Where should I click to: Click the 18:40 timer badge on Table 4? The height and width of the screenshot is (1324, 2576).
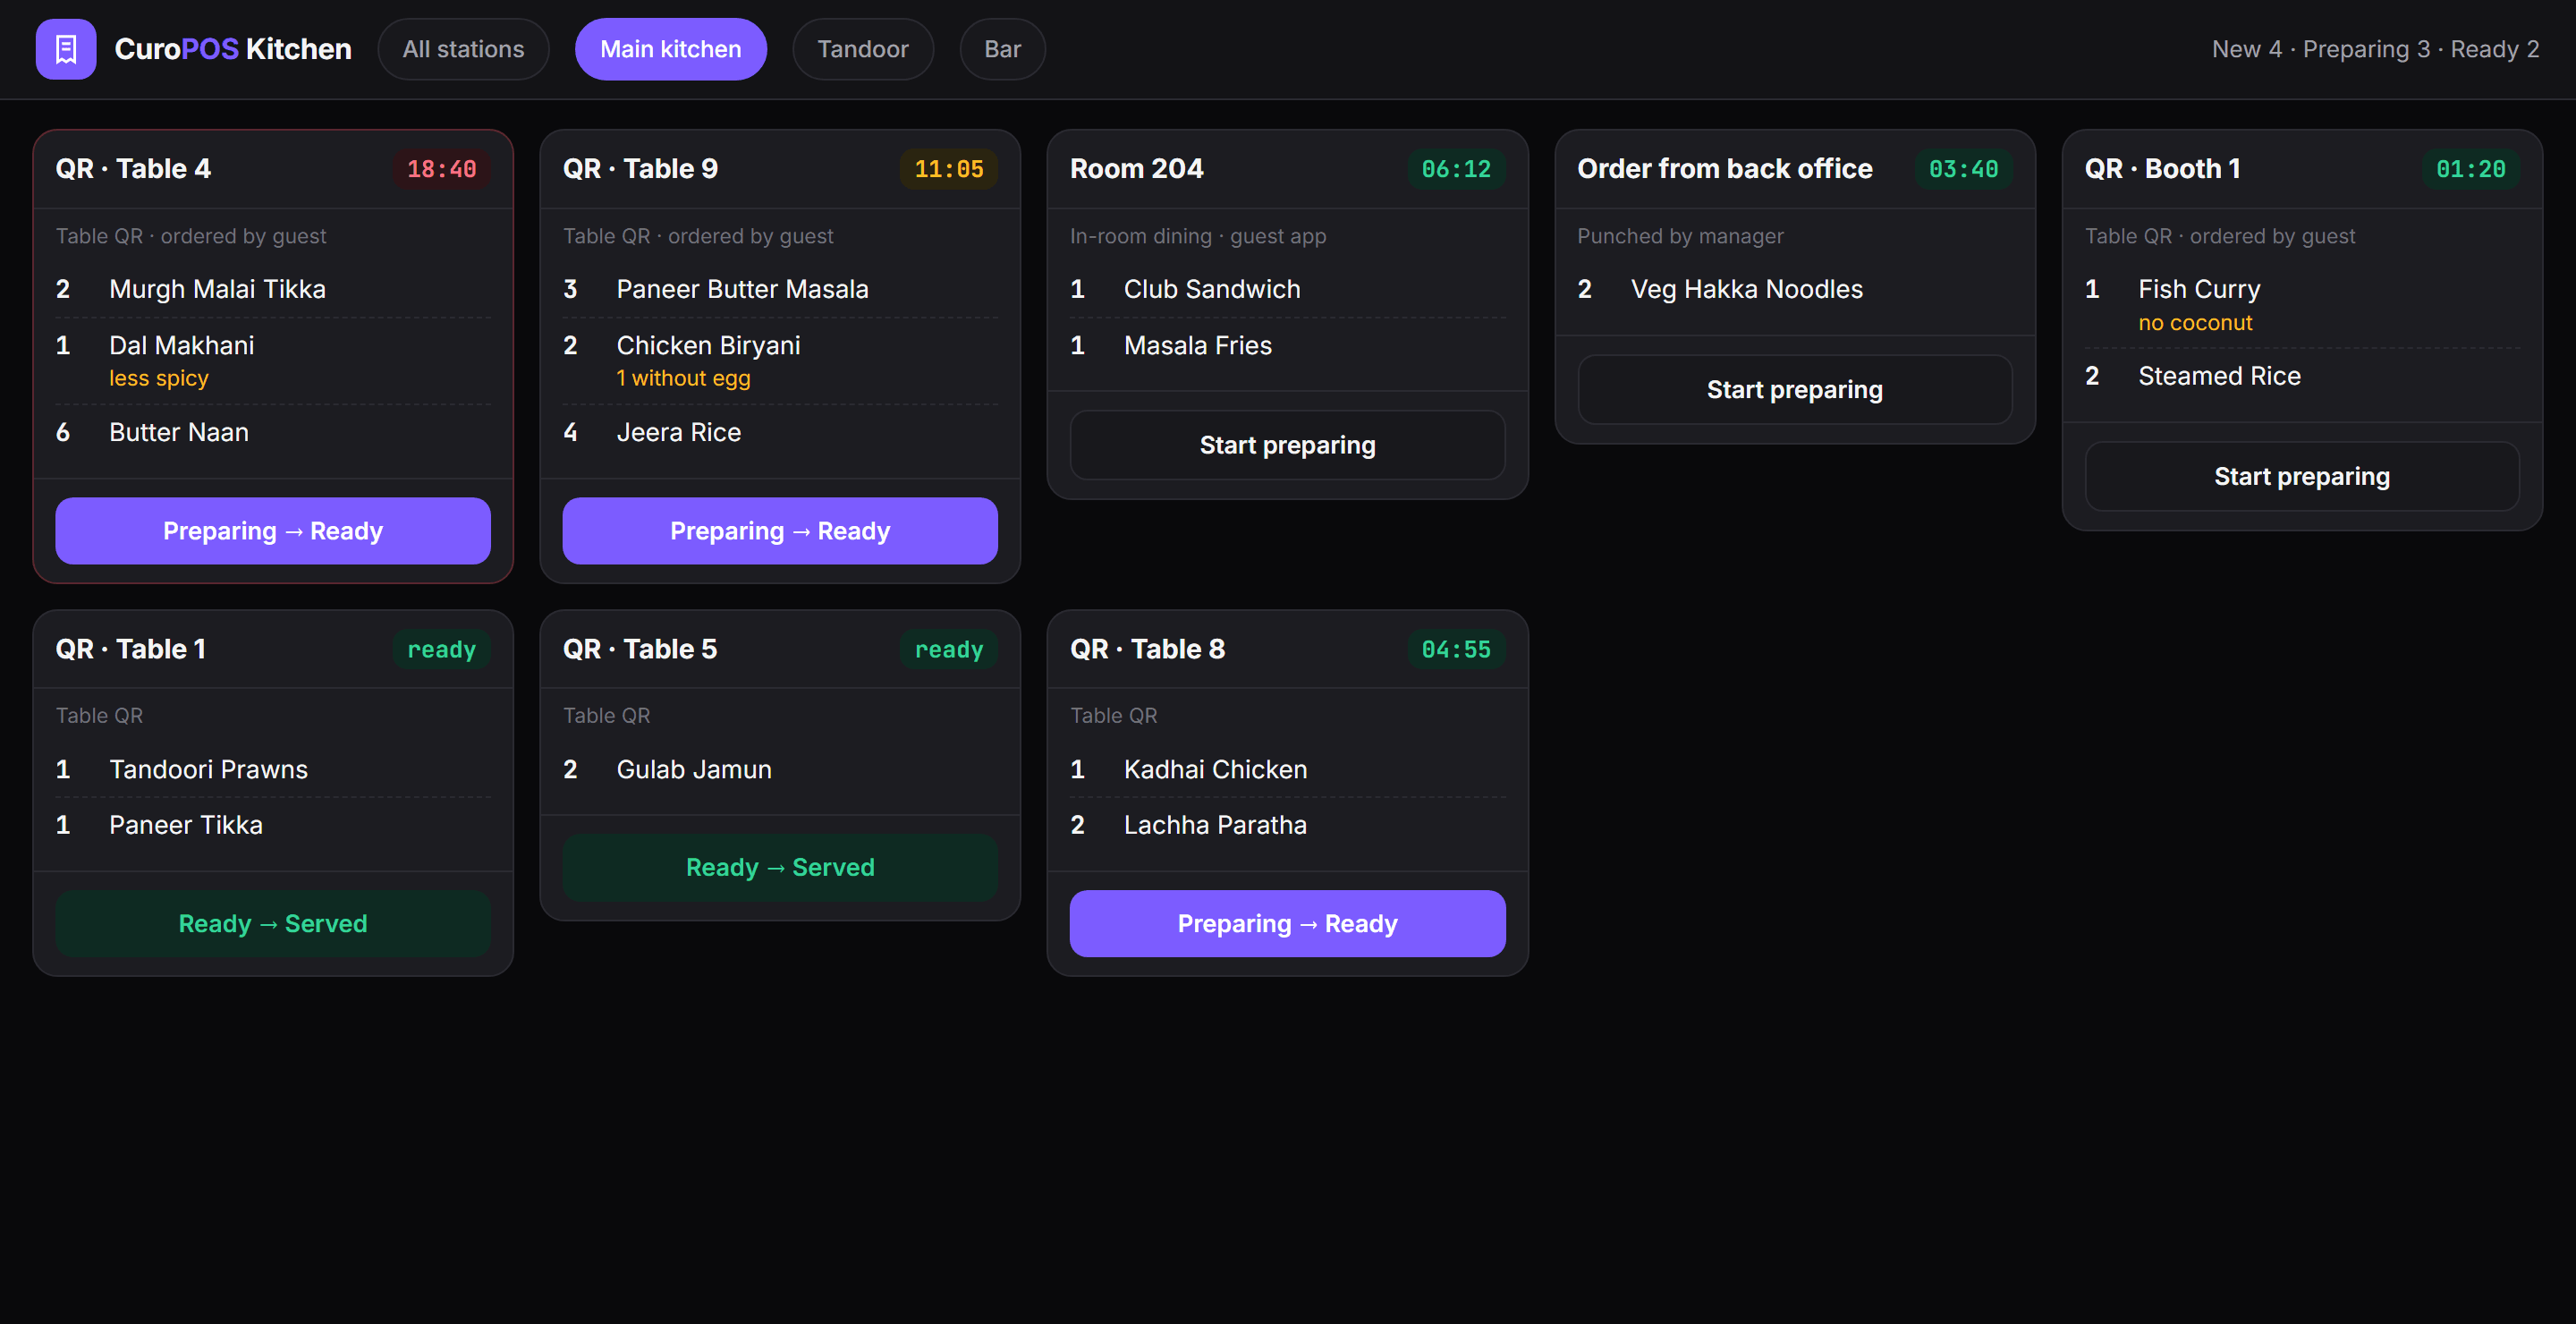pyautogui.click(x=441, y=169)
